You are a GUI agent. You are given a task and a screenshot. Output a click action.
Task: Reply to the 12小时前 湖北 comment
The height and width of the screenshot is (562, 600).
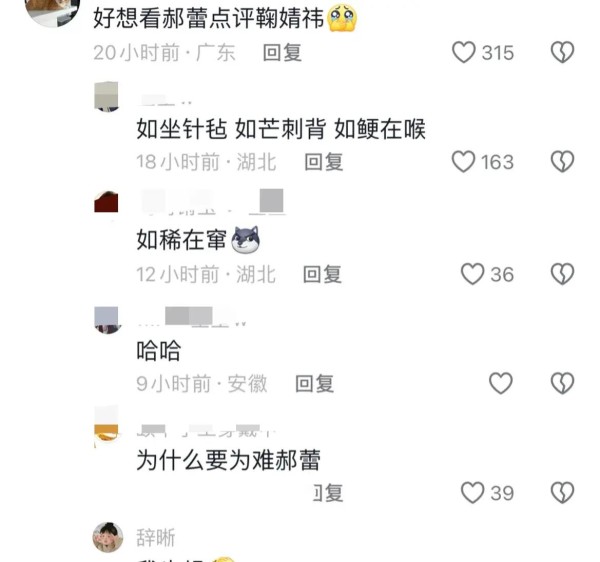click(322, 274)
